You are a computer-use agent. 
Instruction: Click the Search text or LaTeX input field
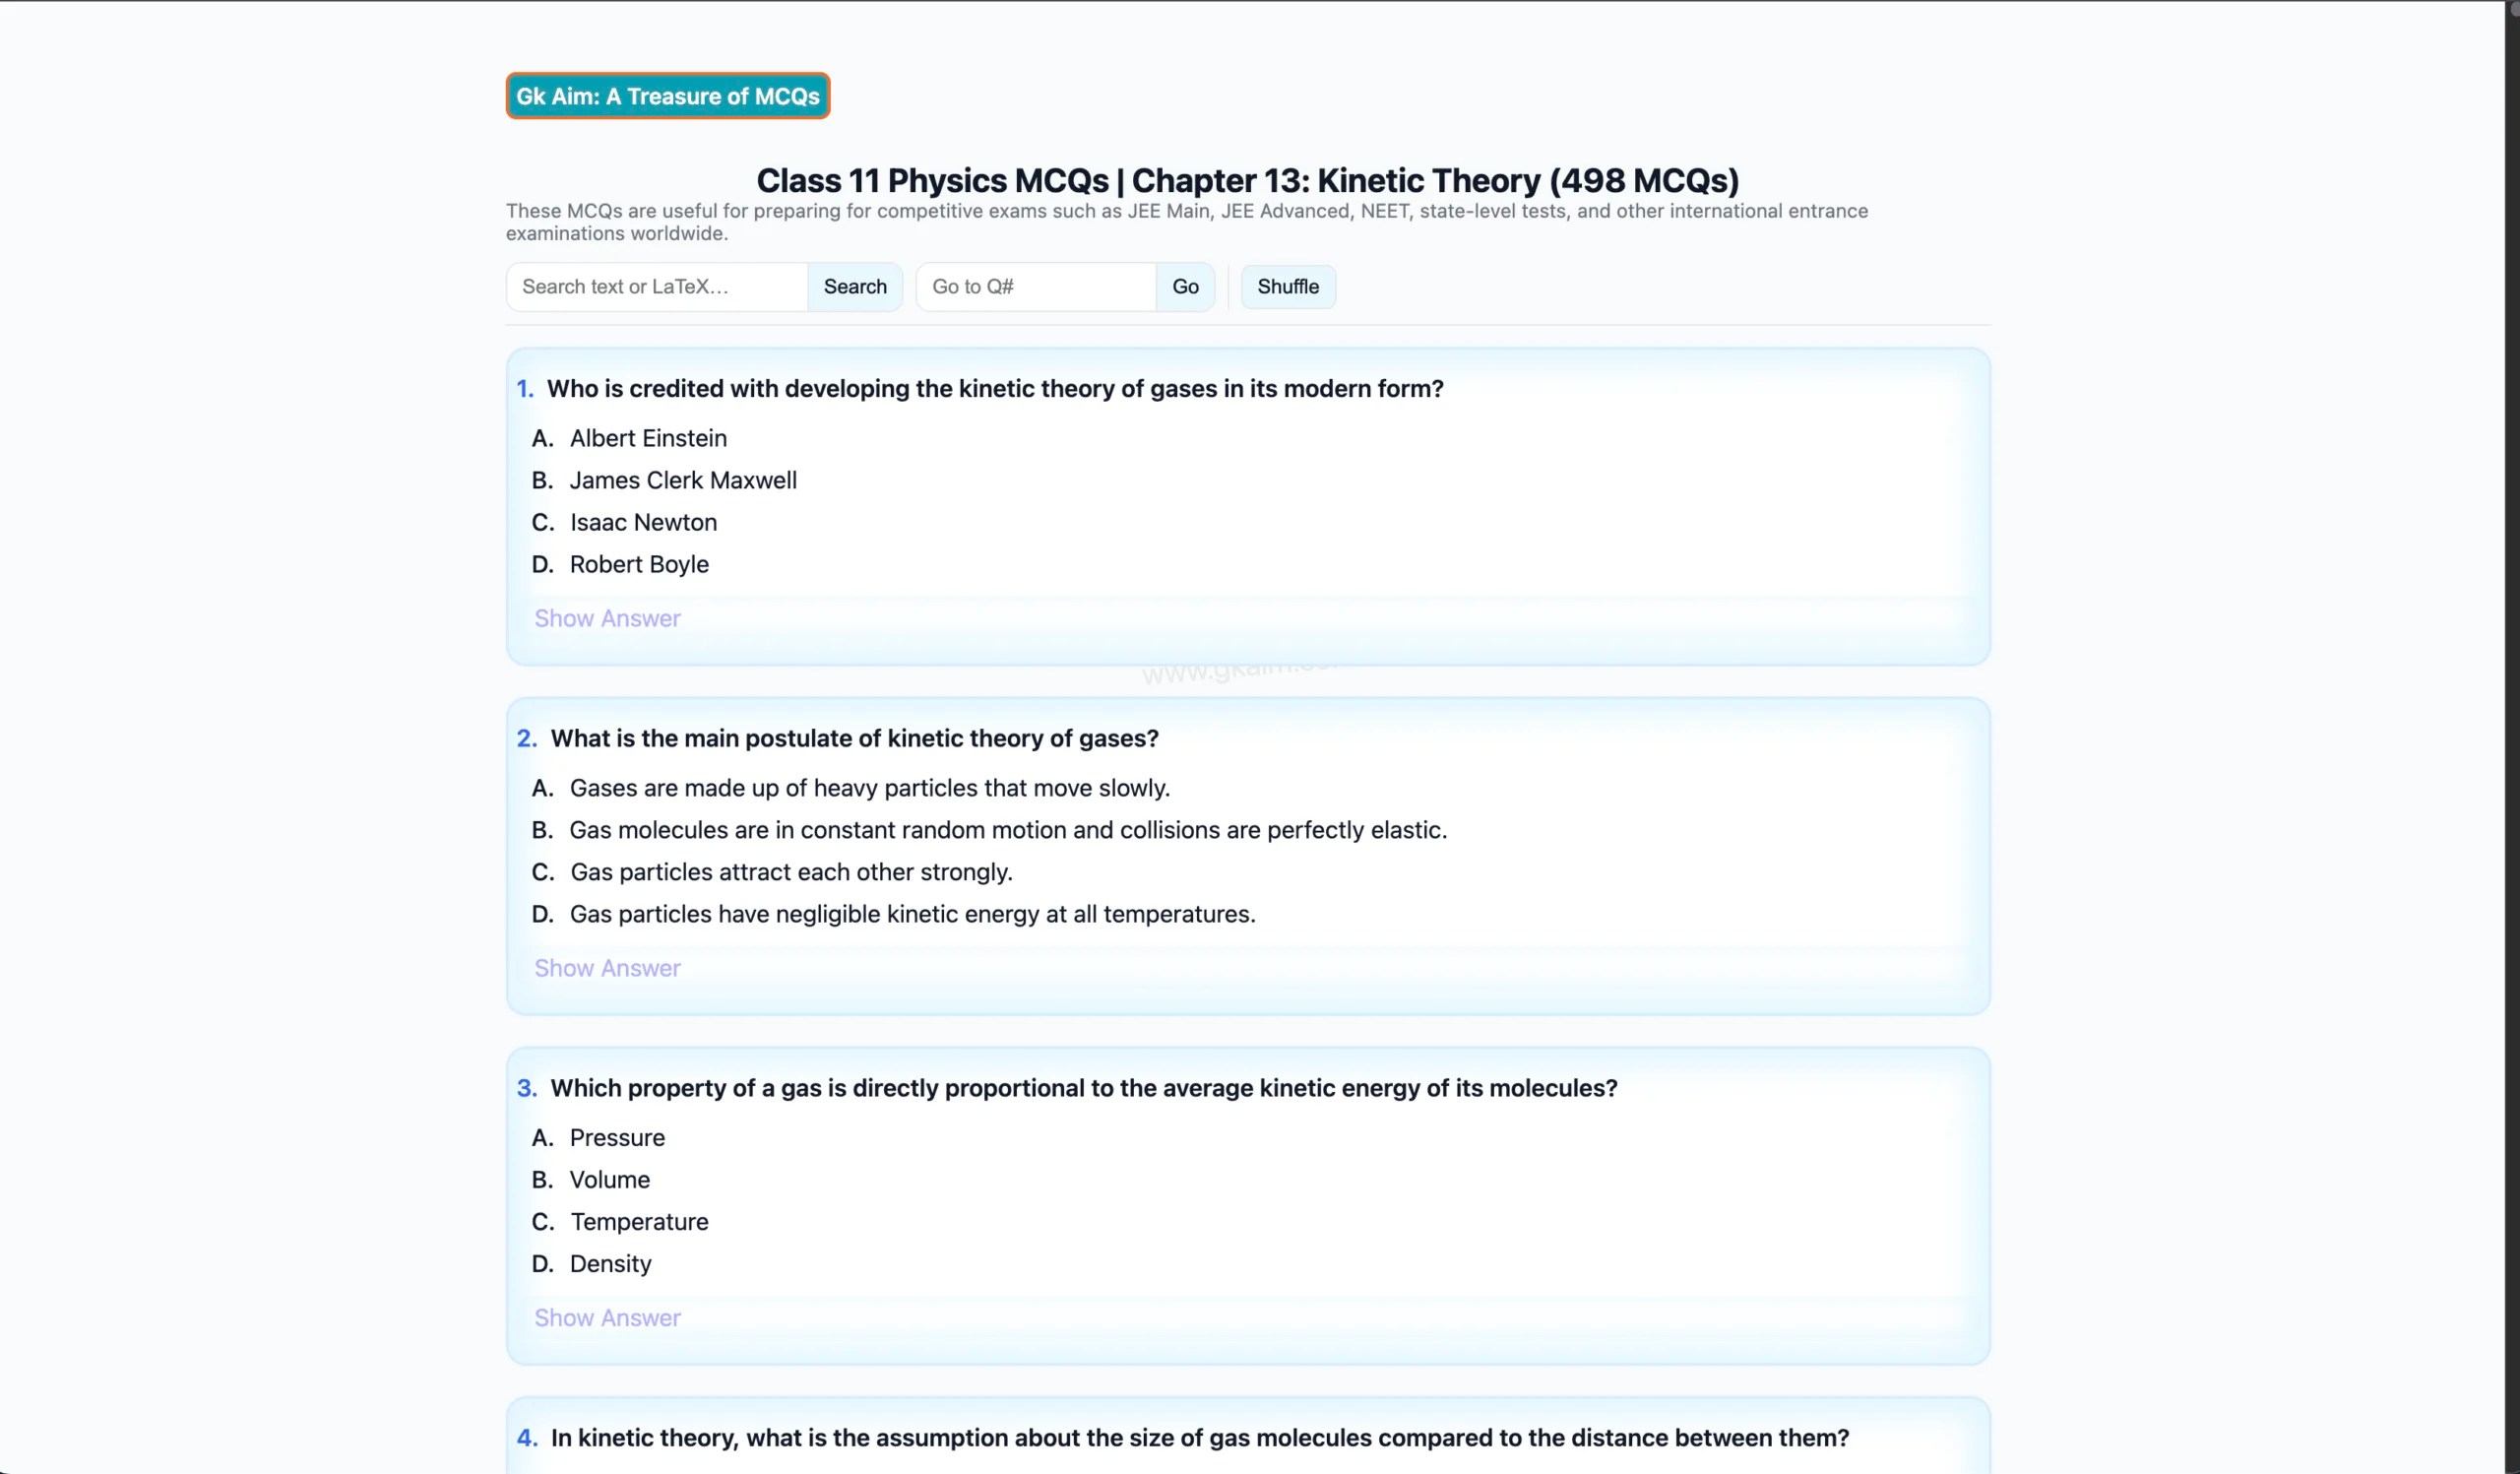click(657, 287)
